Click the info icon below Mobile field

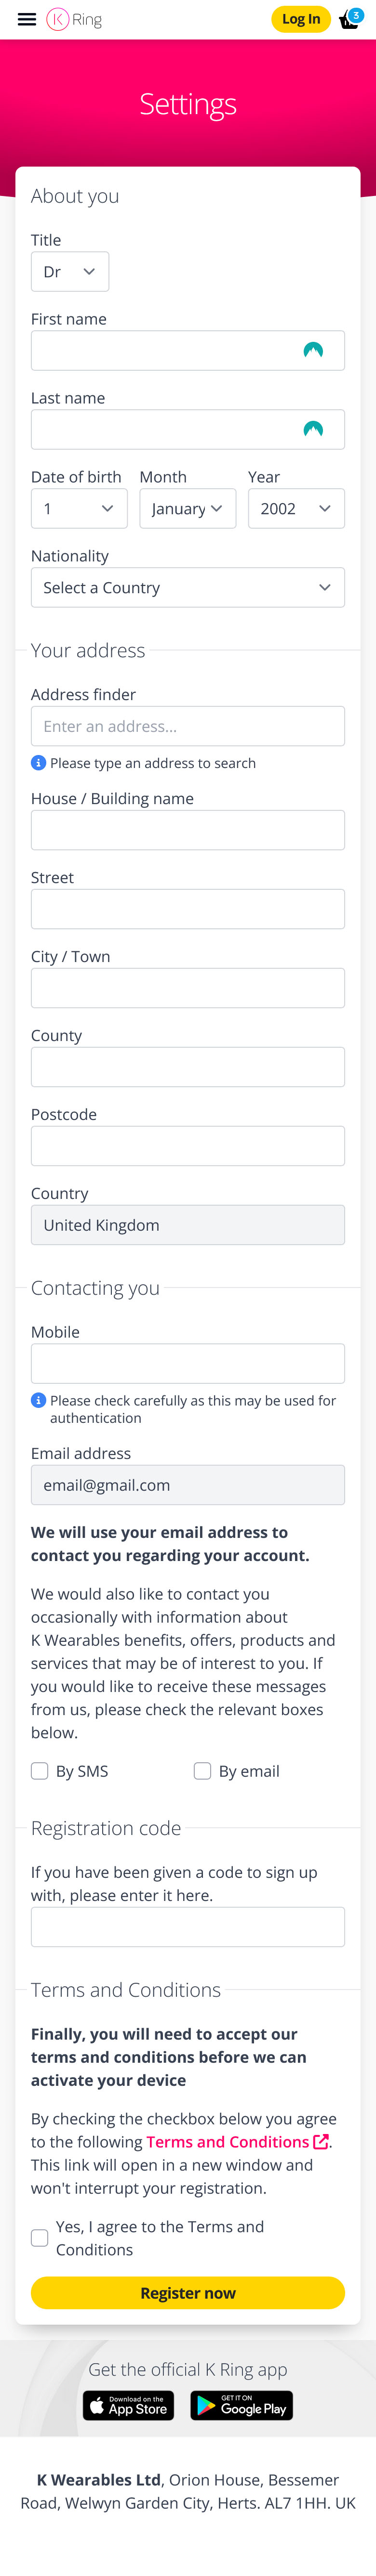click(x=39, y=1400)
